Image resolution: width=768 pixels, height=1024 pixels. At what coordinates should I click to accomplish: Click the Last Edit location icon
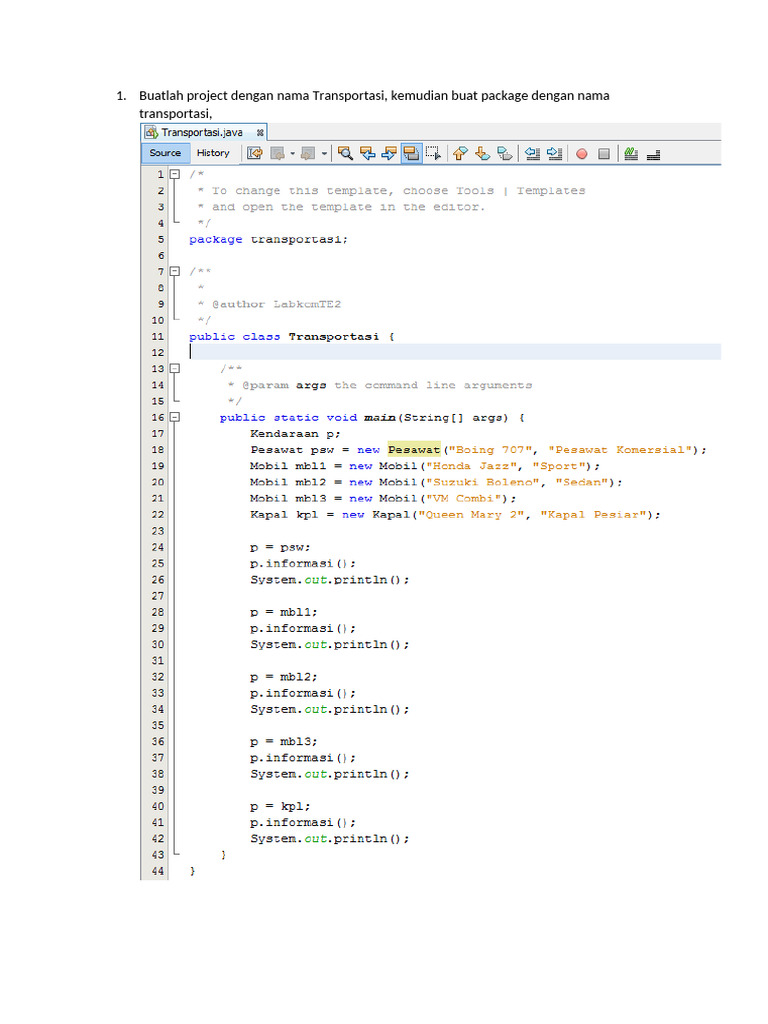[x=254, y=153]
